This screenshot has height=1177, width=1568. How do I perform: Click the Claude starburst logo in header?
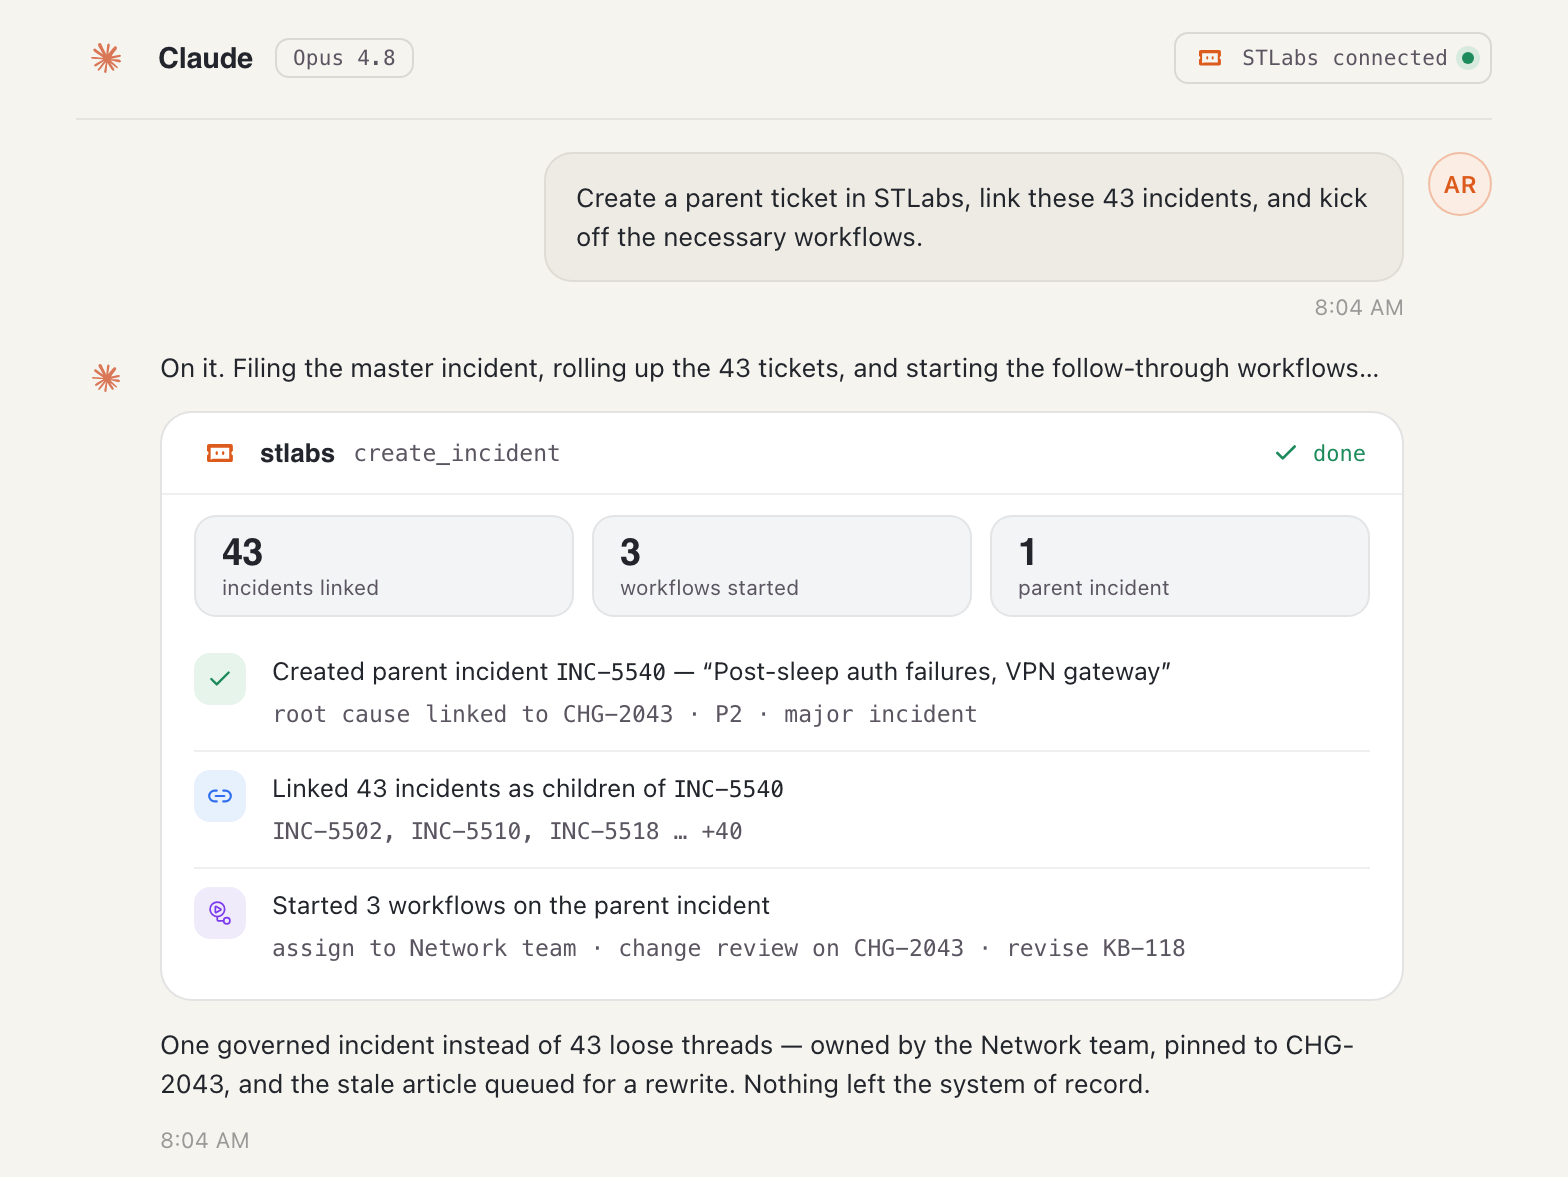coord(106,58)
